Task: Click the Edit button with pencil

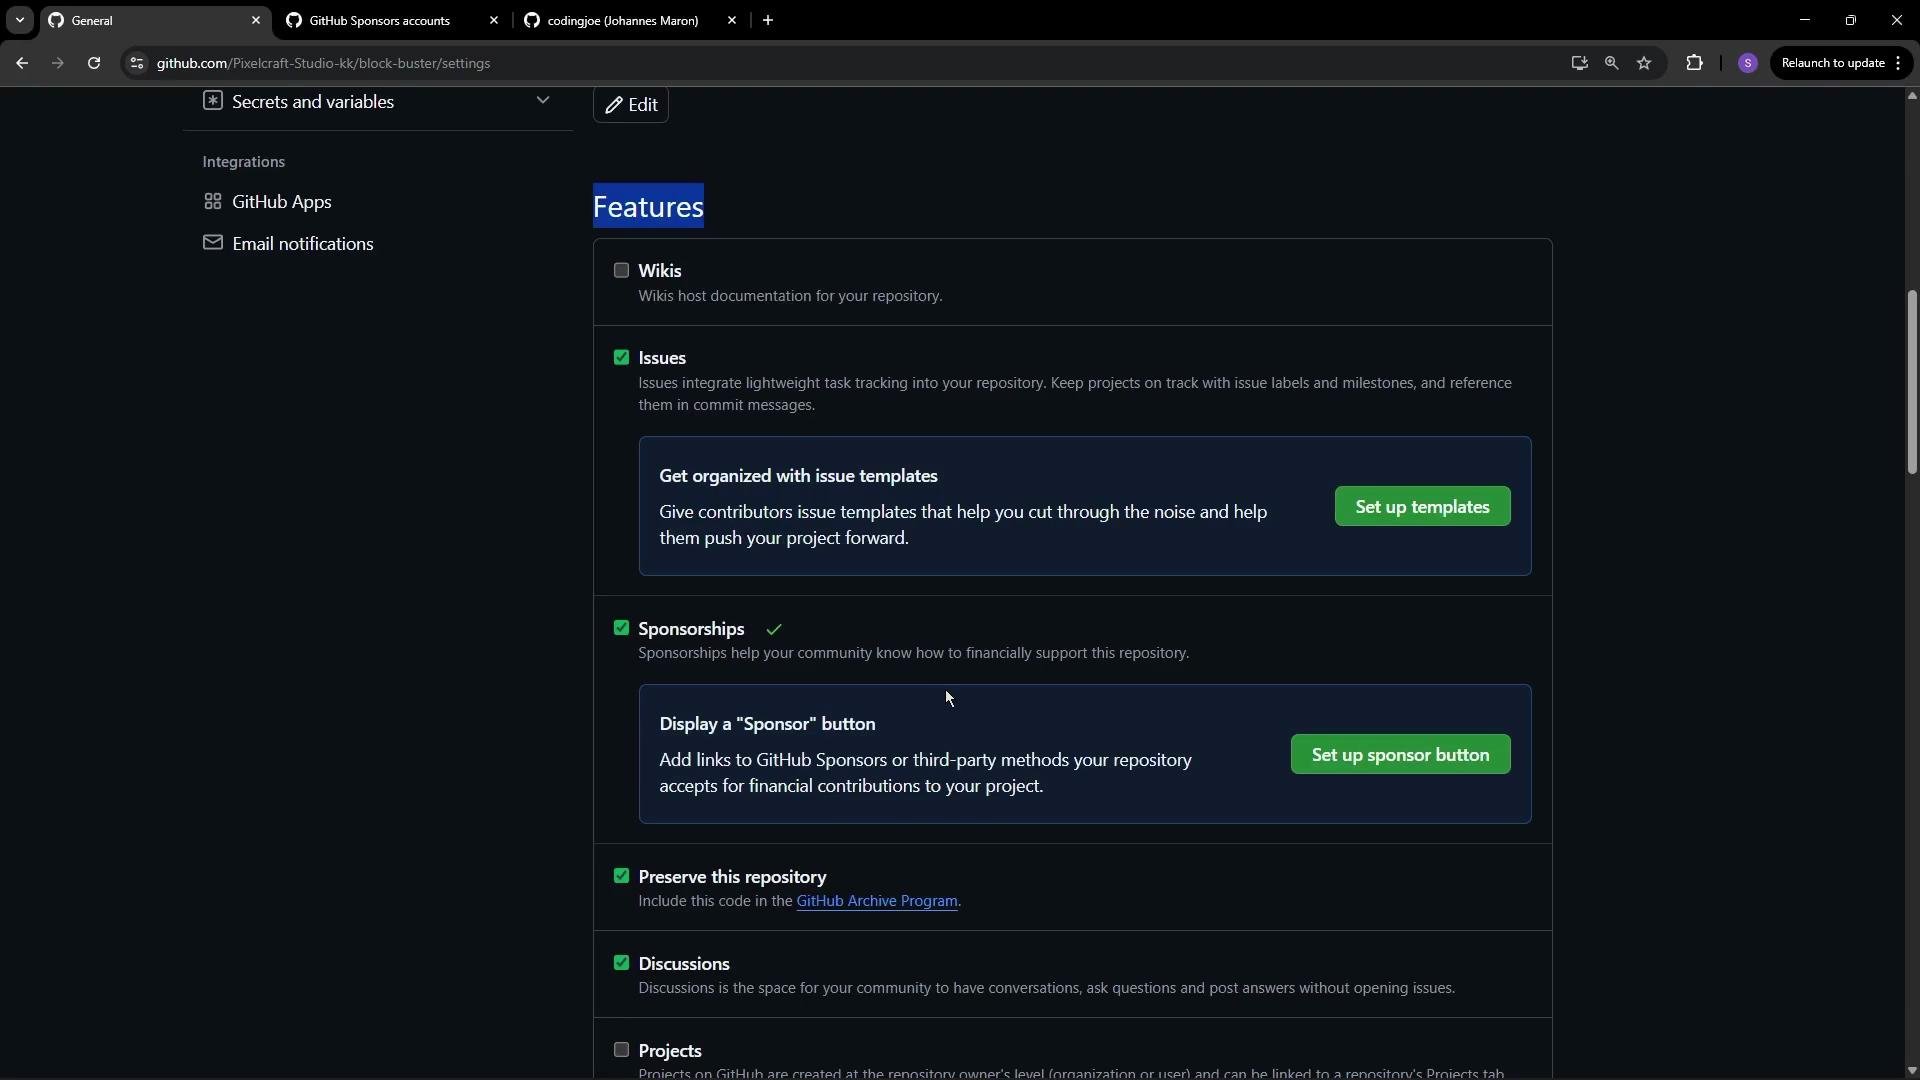Action: 631,105
